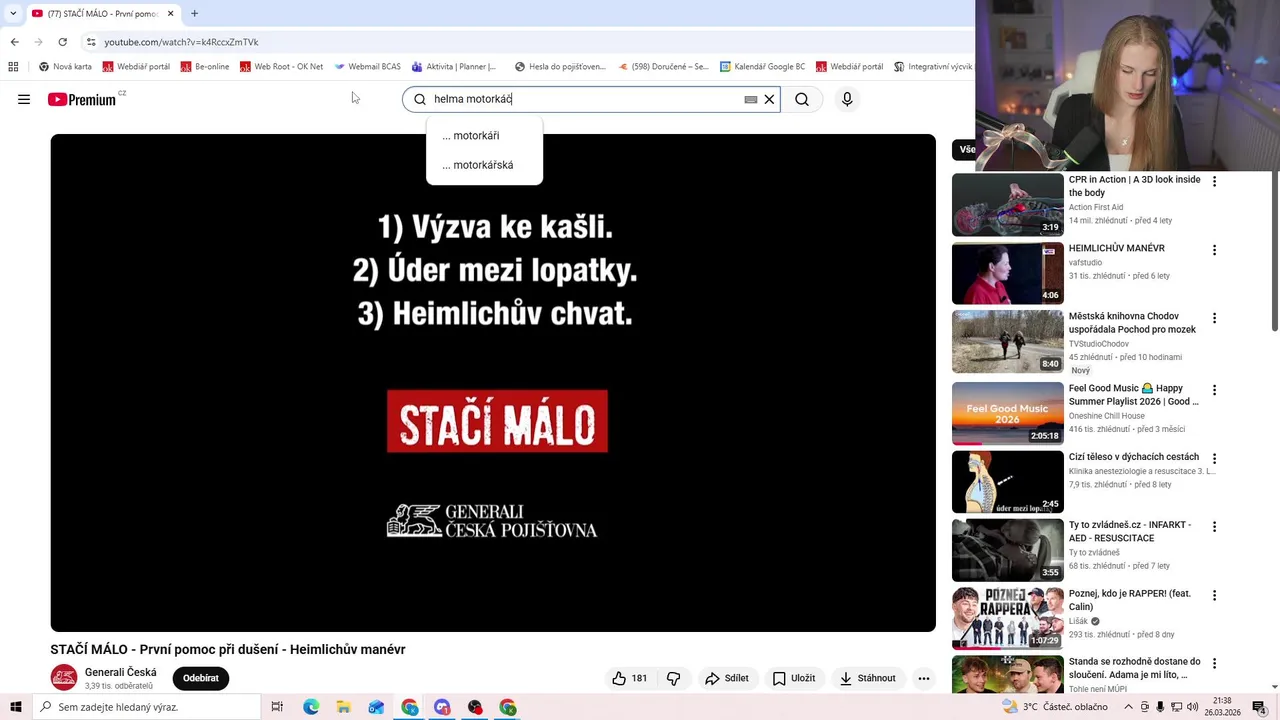This screenshot has height=720, width=1280.
Task: Click the 'Action First Aid' channel name
Action: pos(1096,208)
